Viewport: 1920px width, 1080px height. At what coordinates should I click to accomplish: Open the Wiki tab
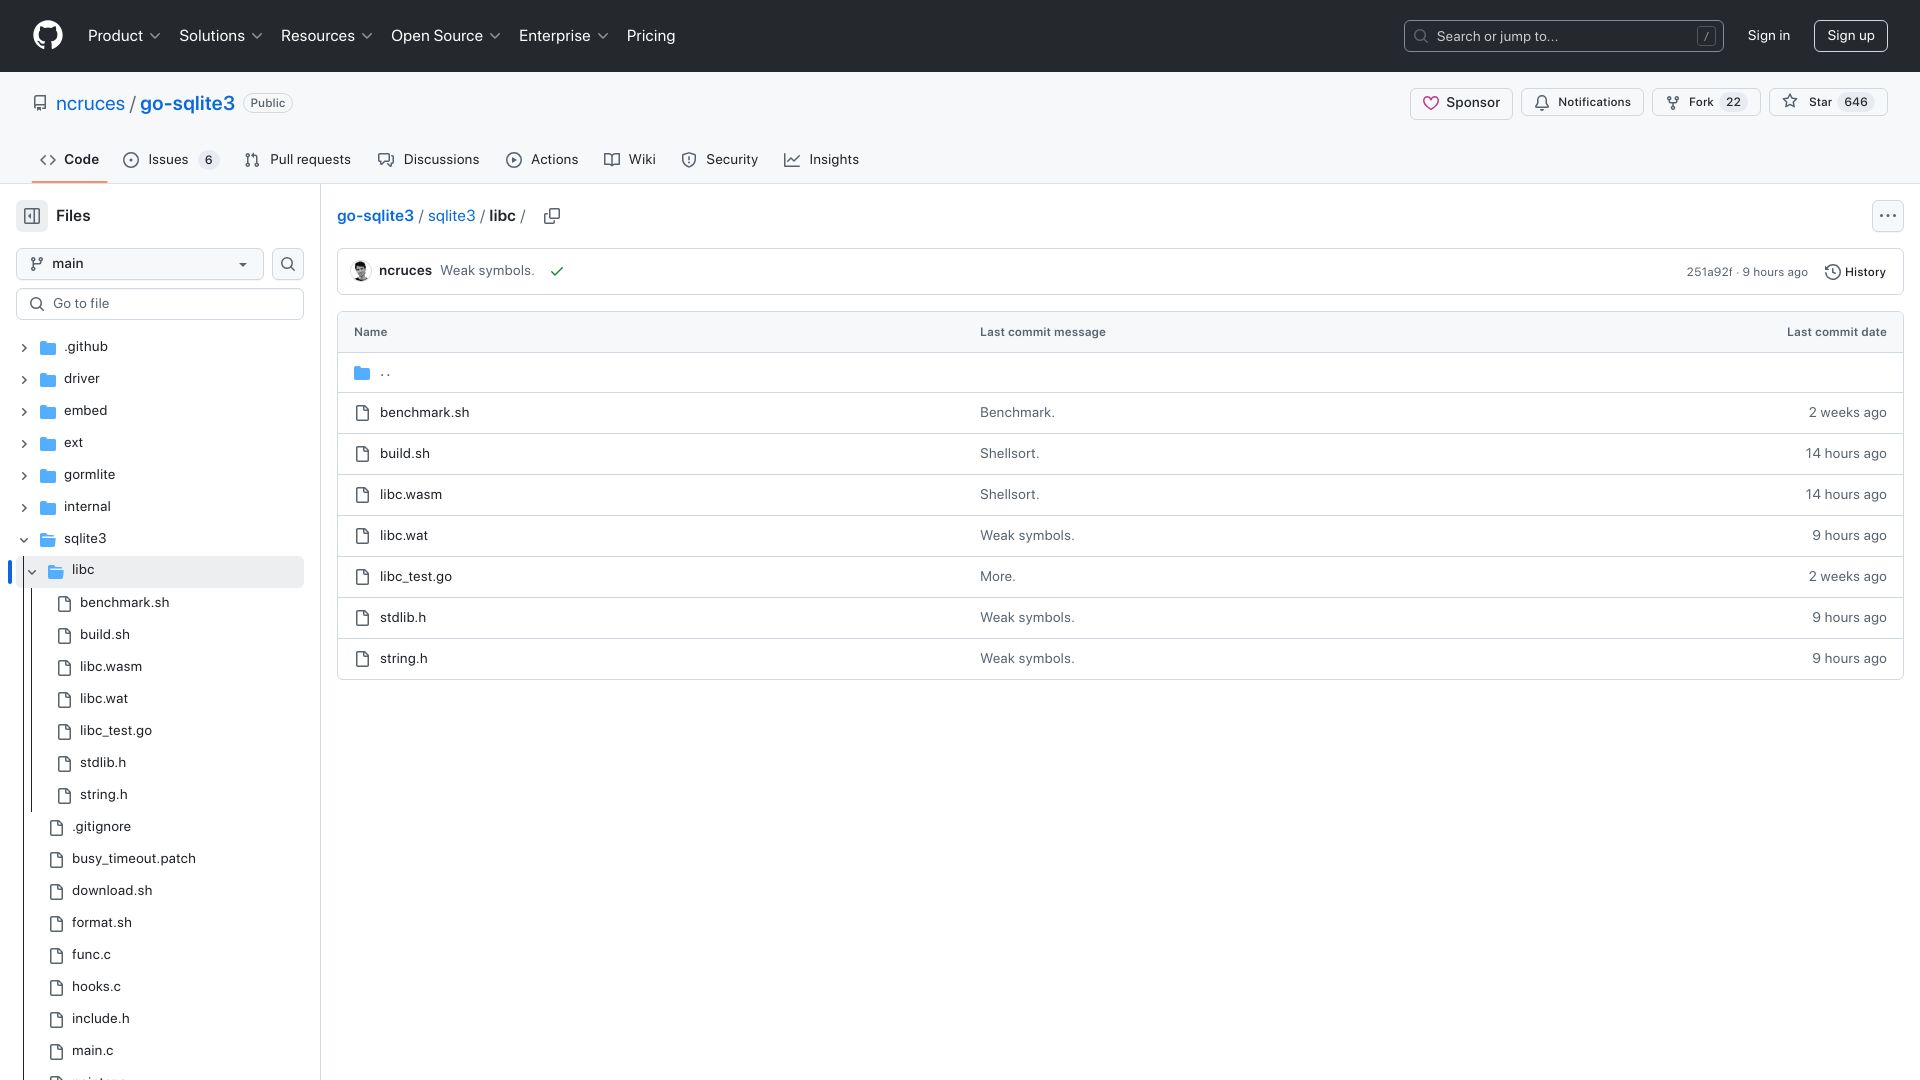[630, 160]
